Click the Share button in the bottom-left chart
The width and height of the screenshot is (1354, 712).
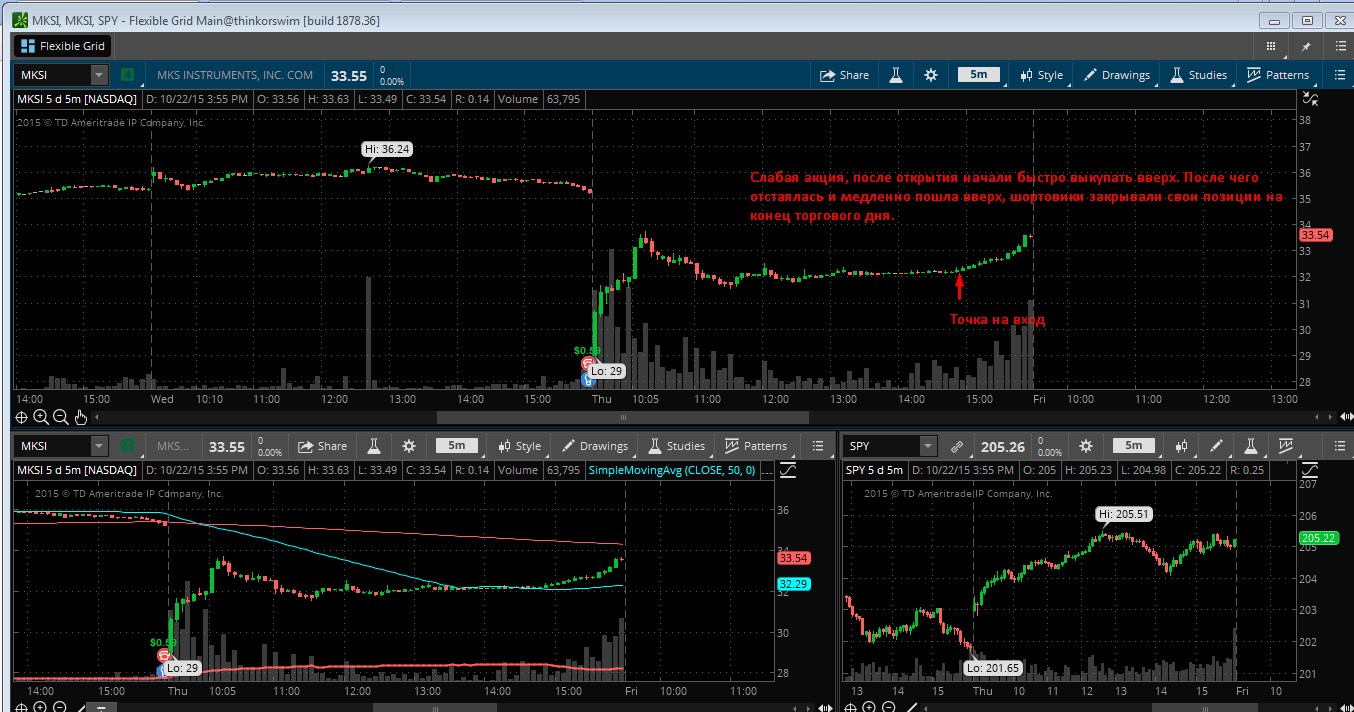322,446
